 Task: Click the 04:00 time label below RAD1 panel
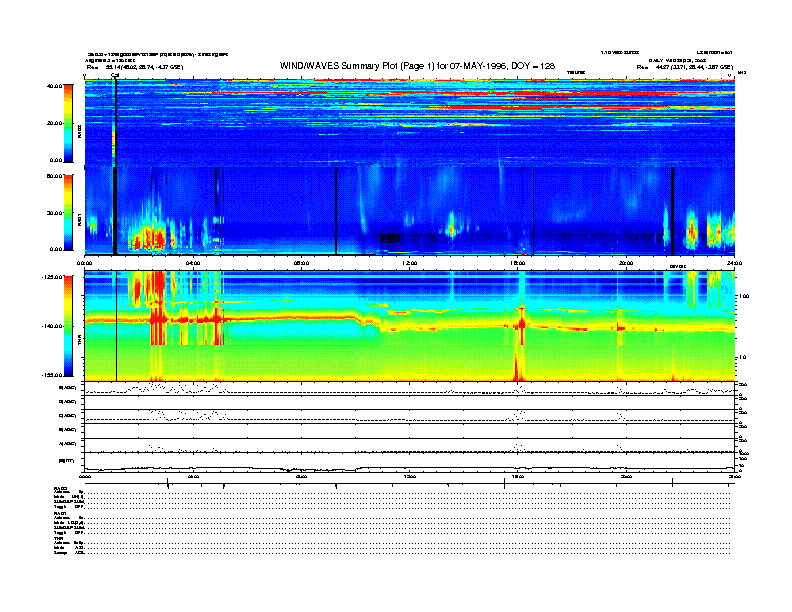(x=193, y=263)
